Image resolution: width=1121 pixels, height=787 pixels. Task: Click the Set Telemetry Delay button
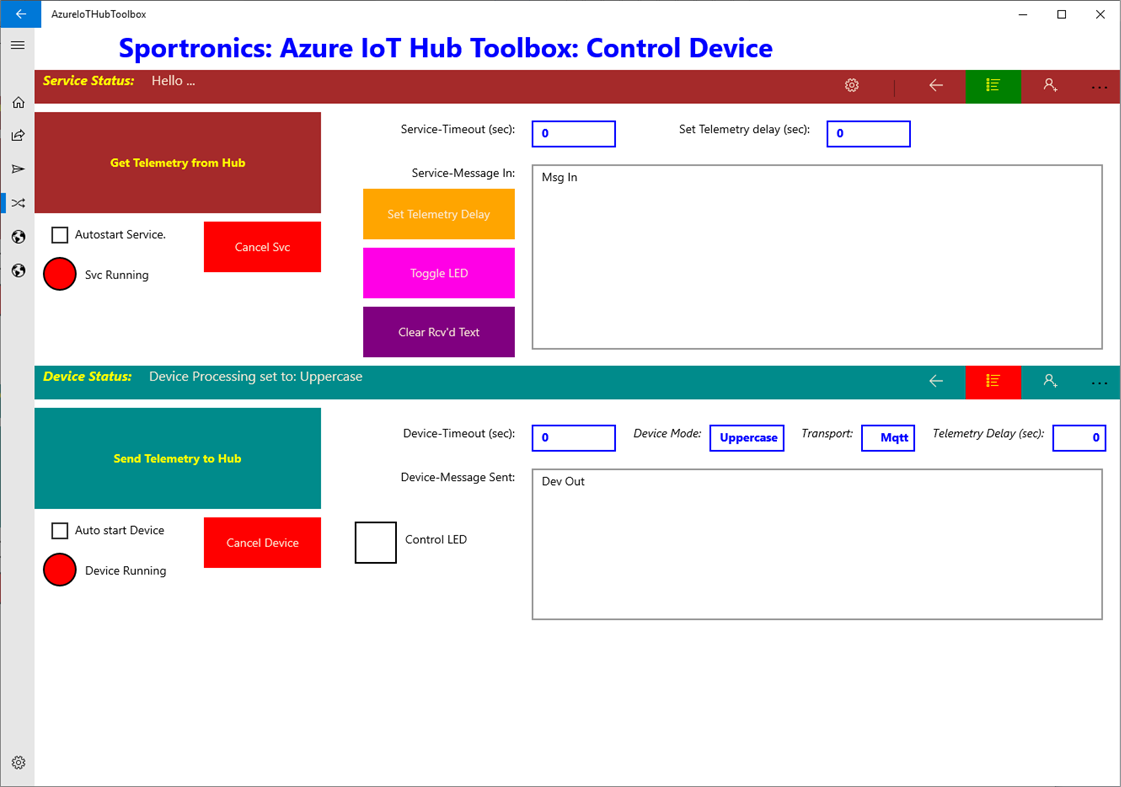439,214
